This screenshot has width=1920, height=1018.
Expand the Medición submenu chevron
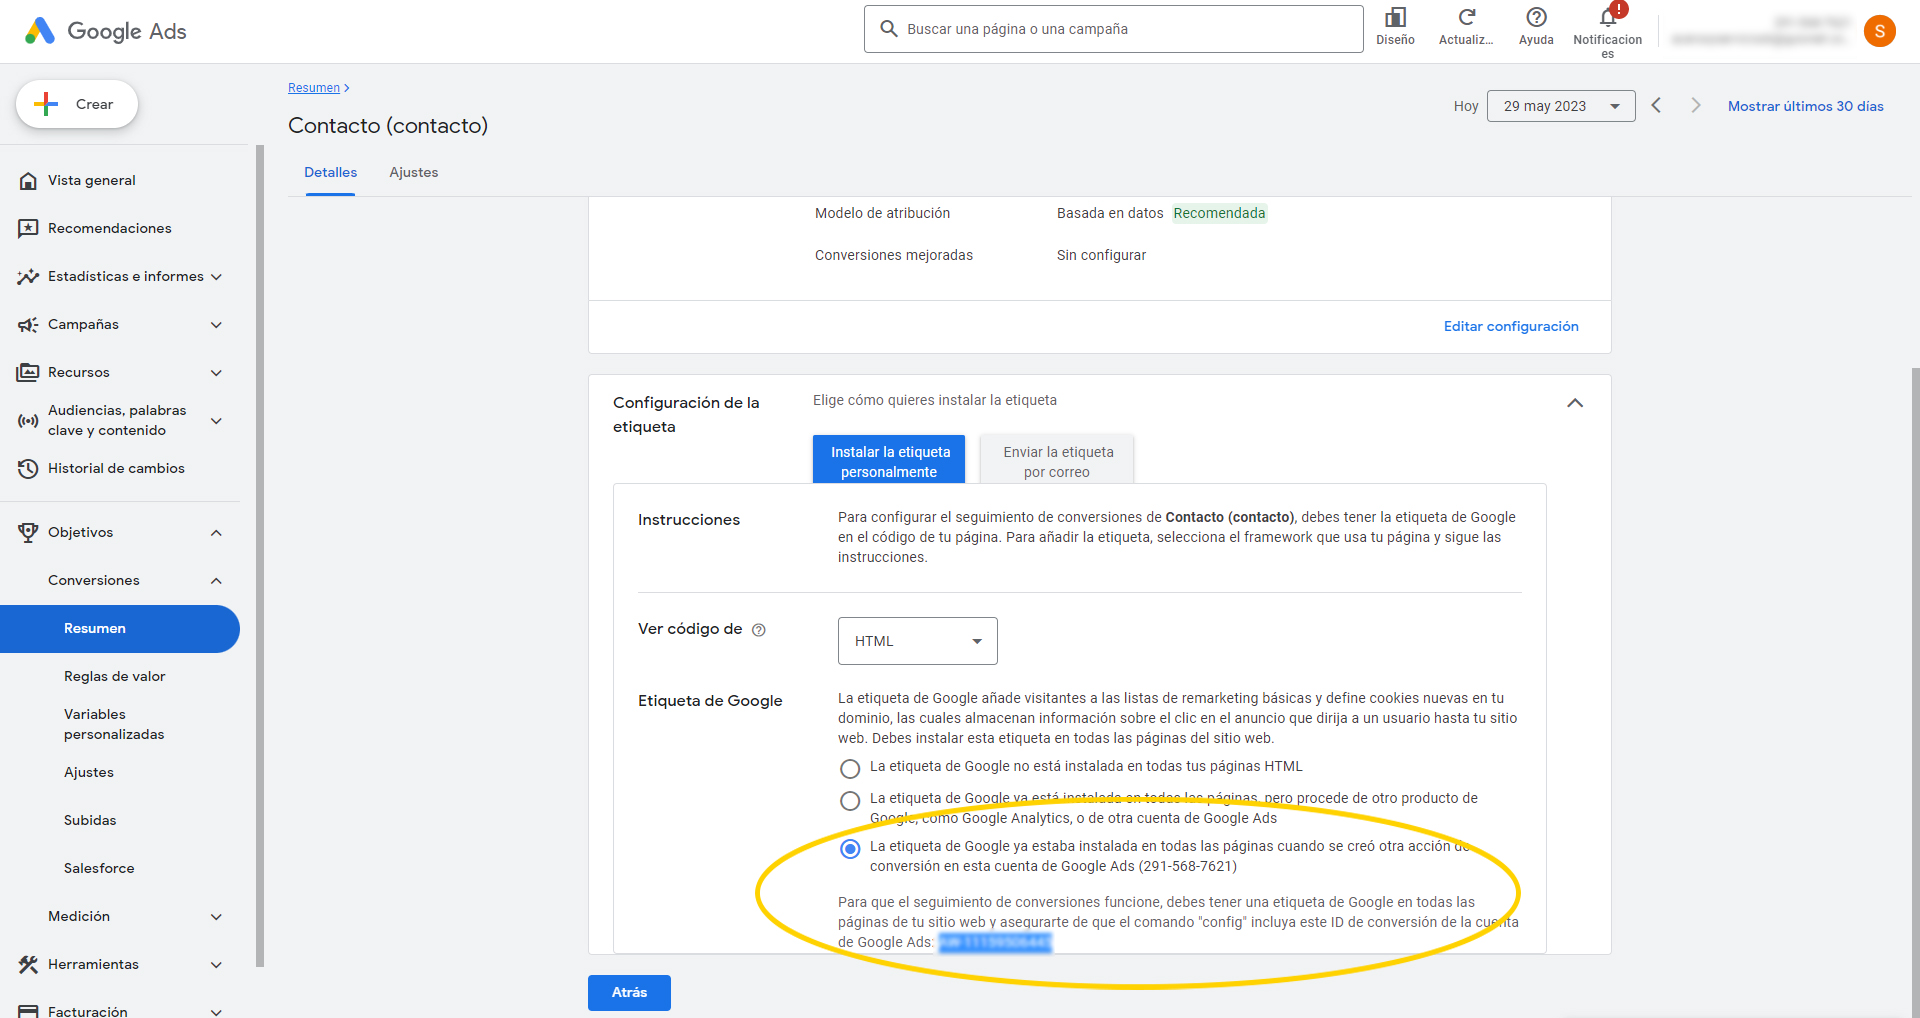(x=216, y=917)
